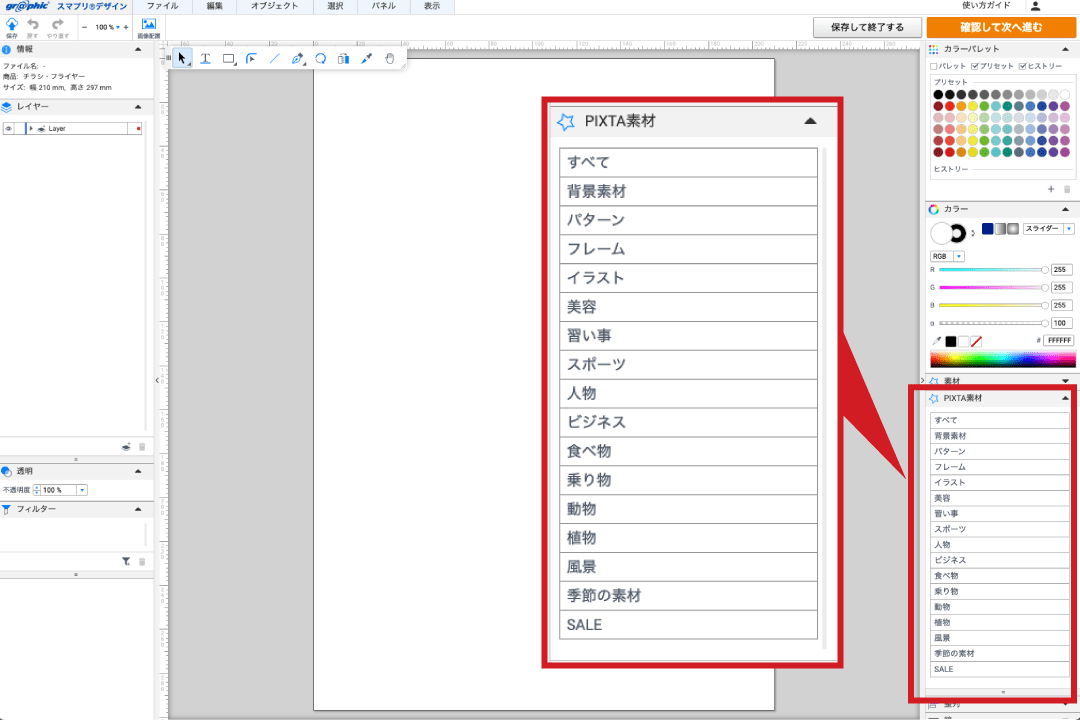1080x720 pixels.
Task: Select the Rectangle tool
Action: [x=228, y=58]
